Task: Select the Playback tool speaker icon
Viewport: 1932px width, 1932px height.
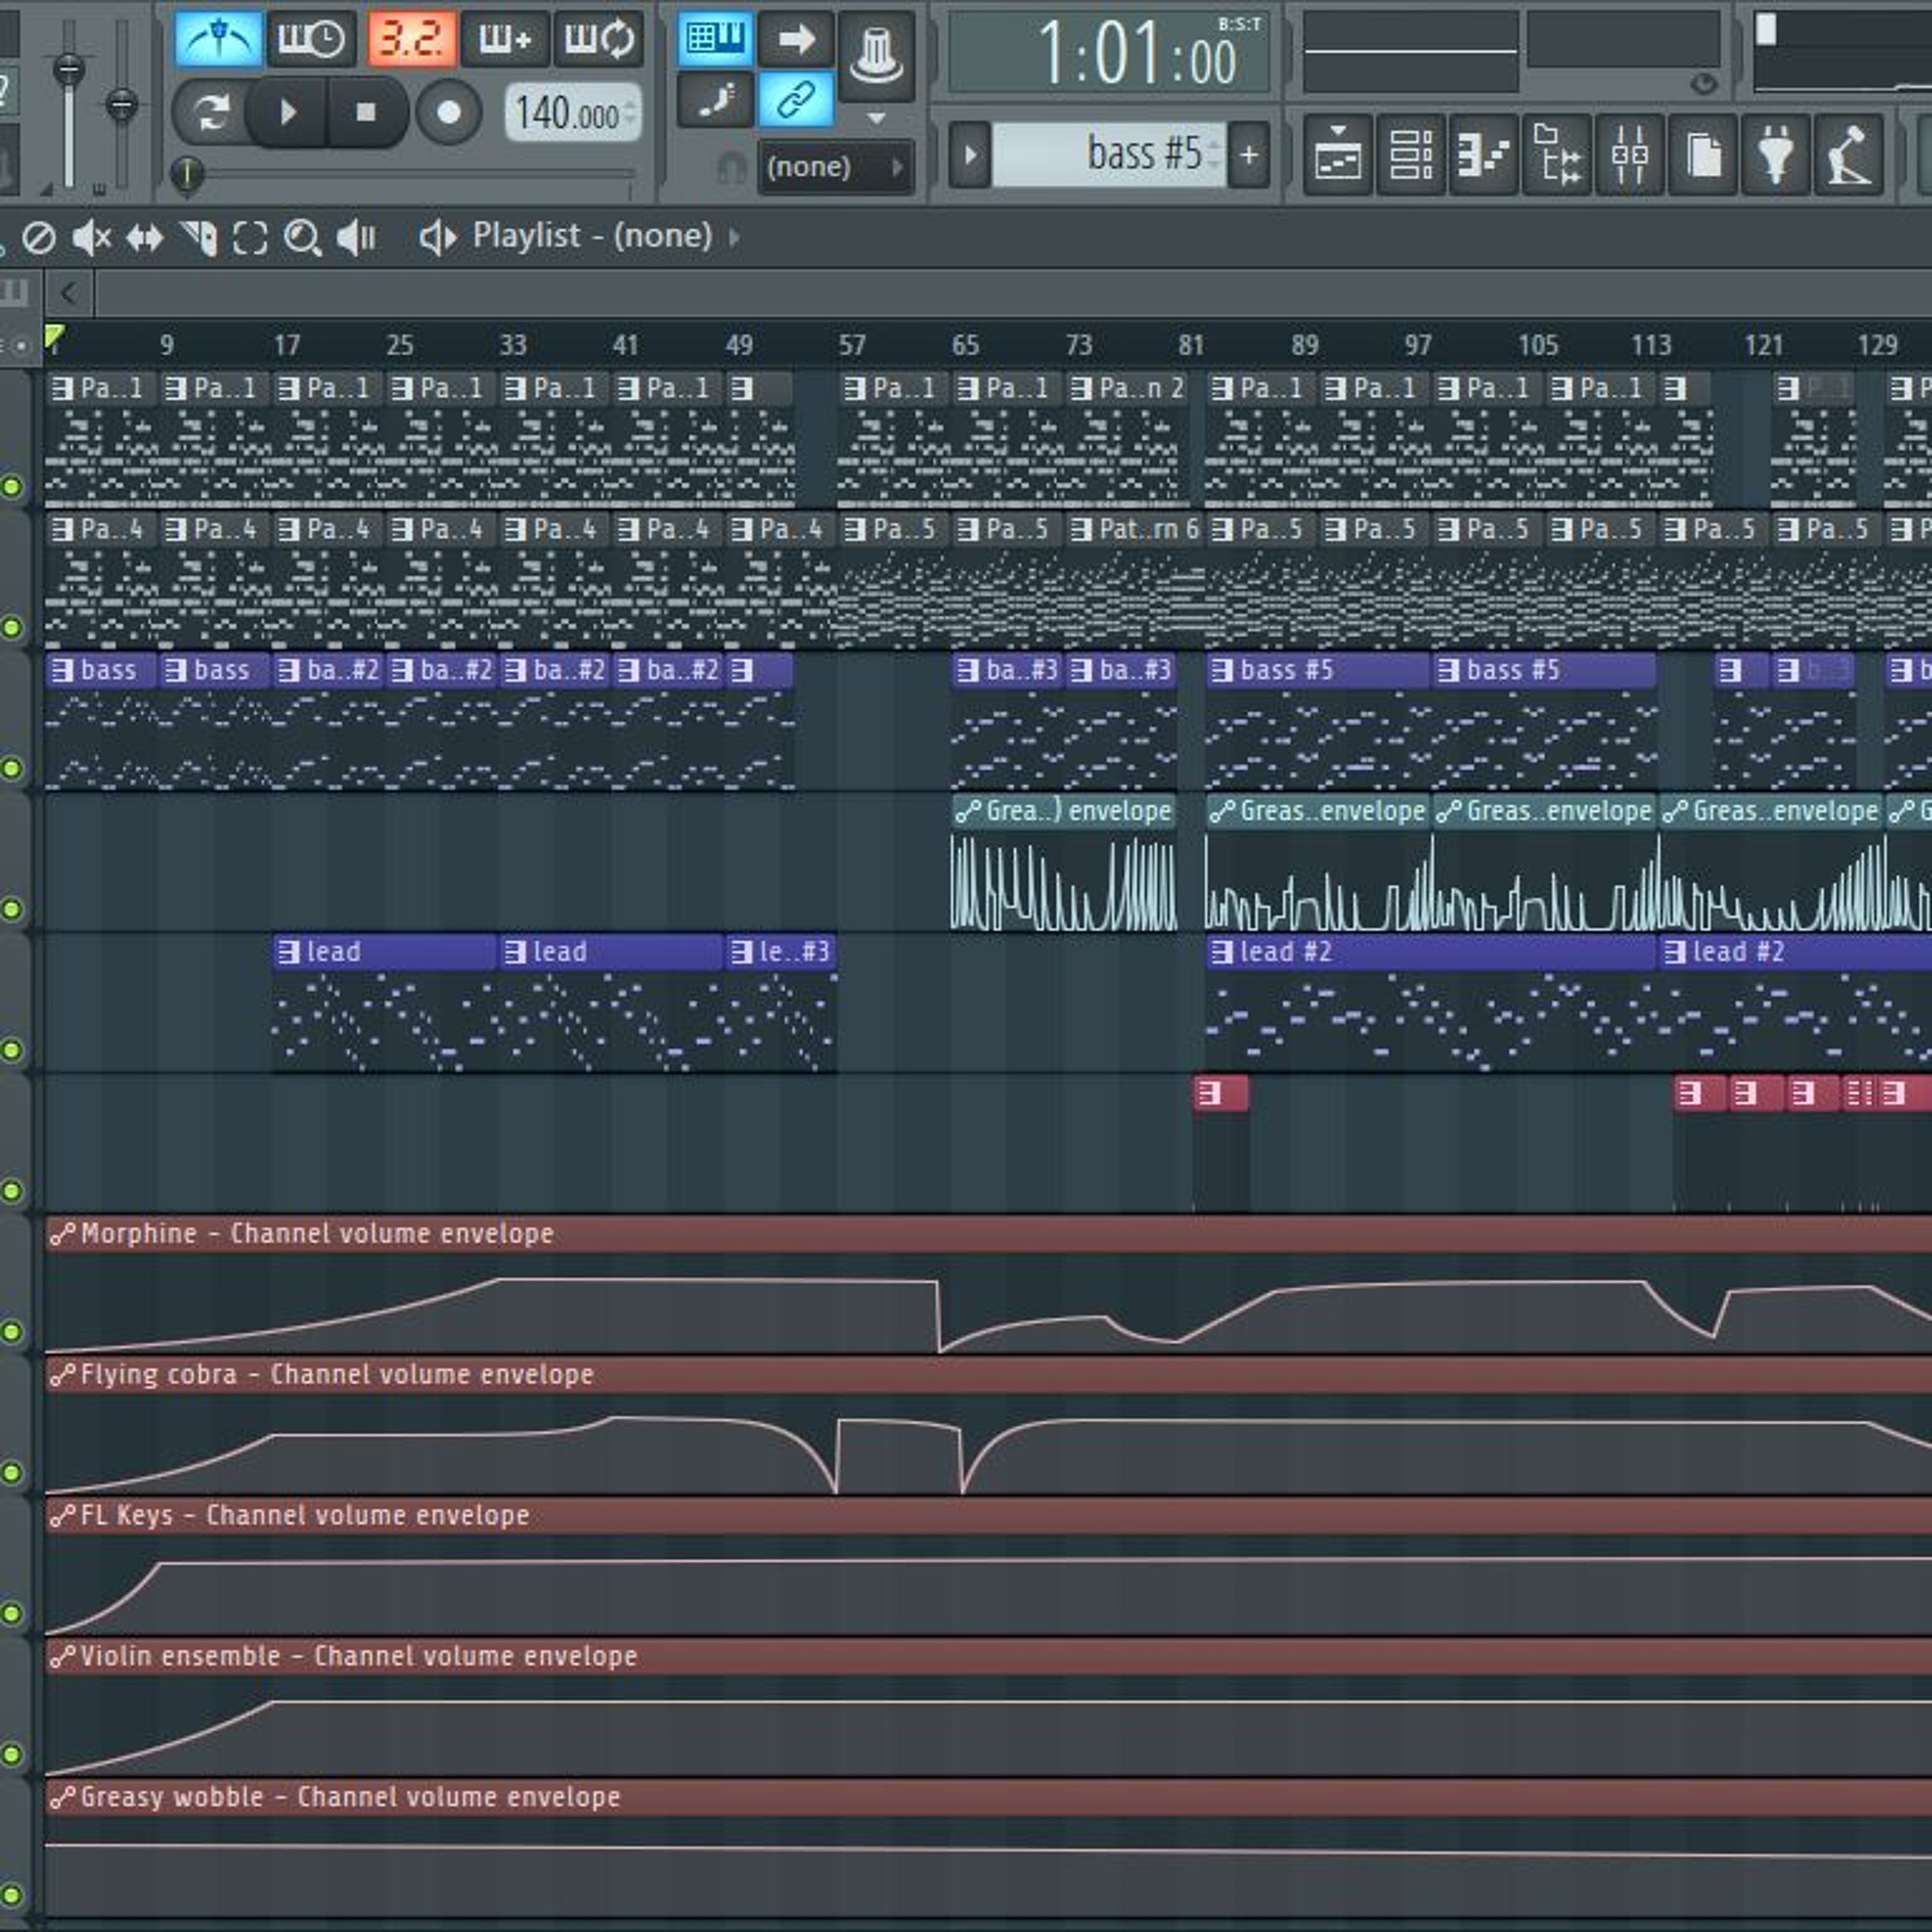Action: 355,238
